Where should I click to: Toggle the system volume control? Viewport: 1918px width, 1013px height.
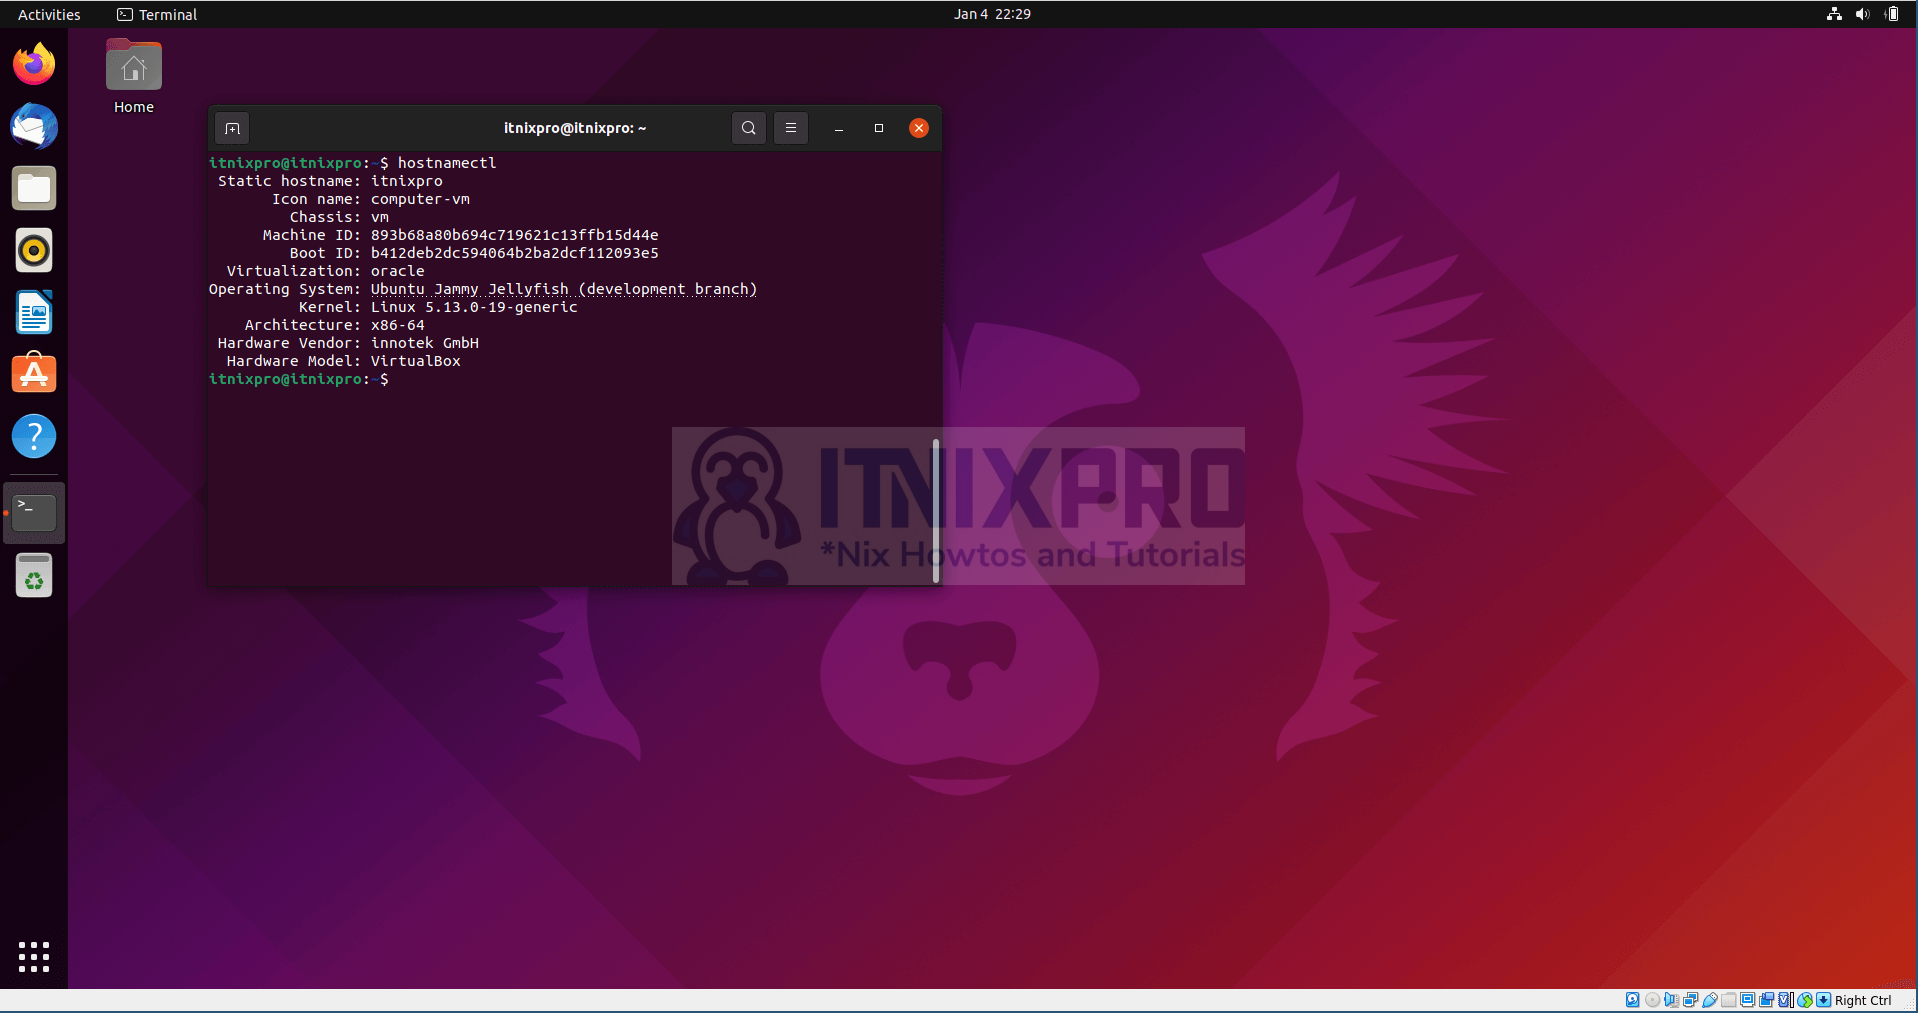coord(1862,14)
